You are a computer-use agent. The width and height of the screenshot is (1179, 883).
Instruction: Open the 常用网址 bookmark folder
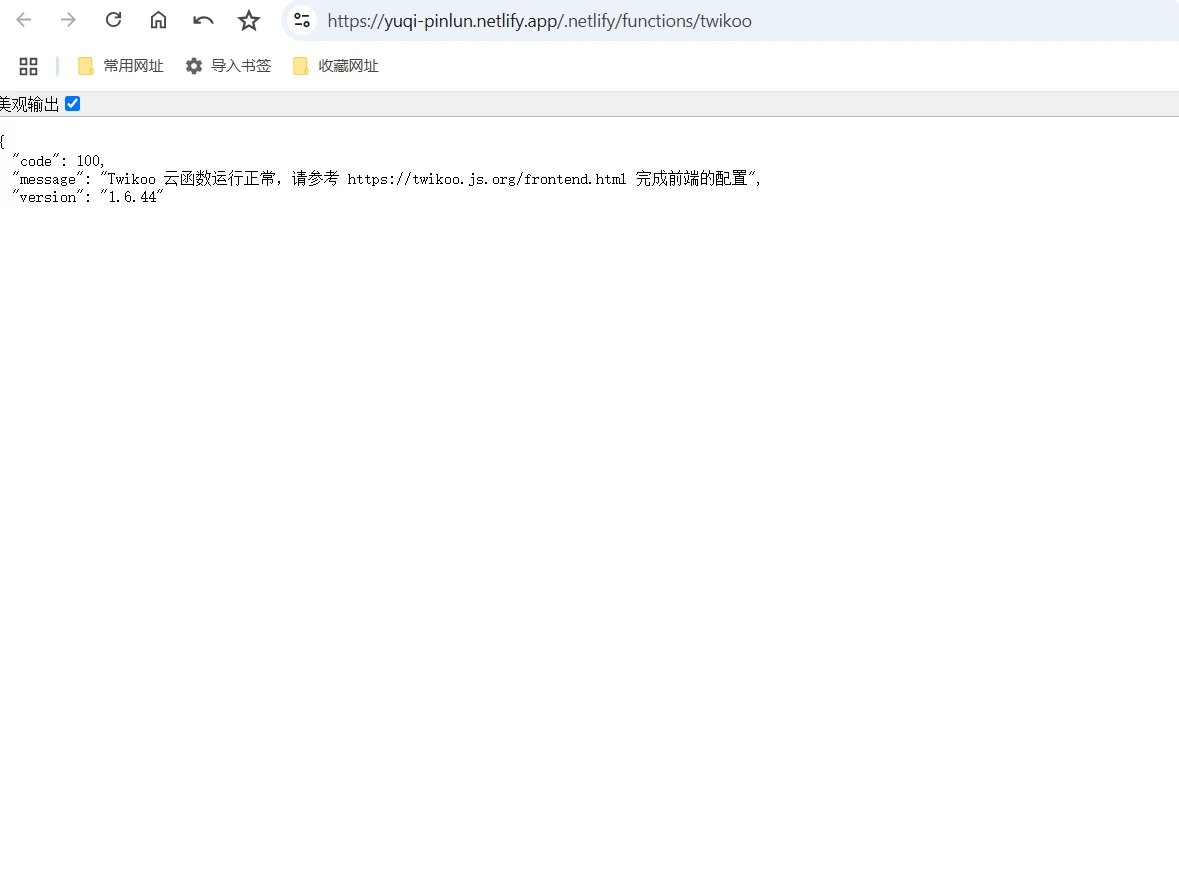(120, 66)
